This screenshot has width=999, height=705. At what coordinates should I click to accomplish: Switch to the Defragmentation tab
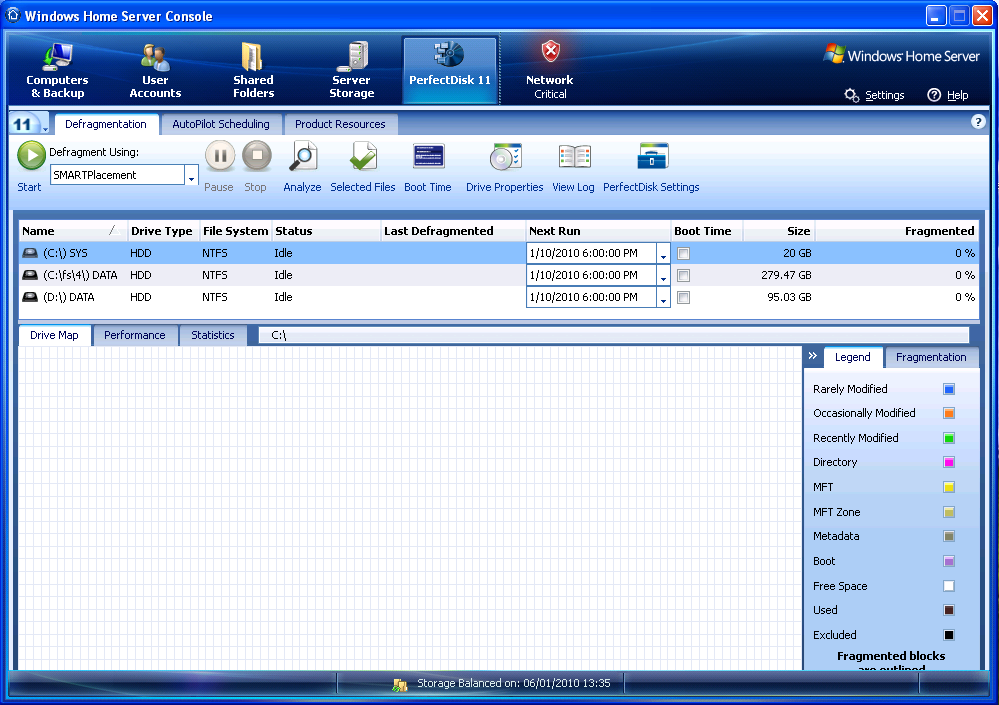pyautogui.click(x=106, y=124)
